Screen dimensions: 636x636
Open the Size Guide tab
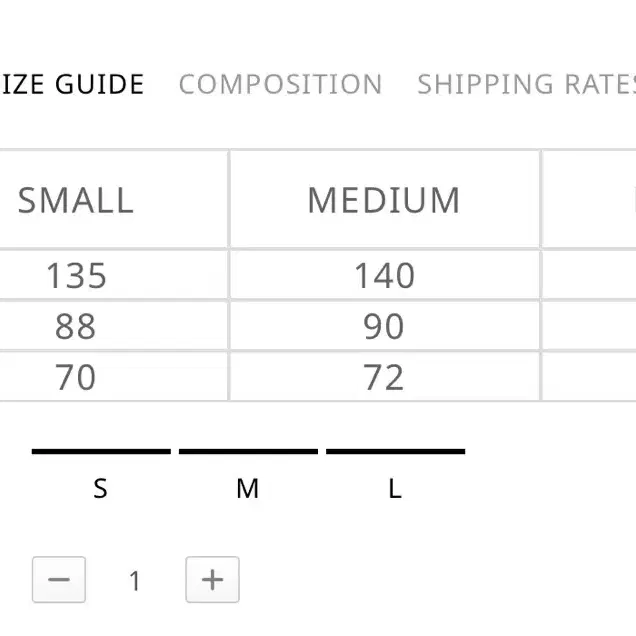point(73,85)
